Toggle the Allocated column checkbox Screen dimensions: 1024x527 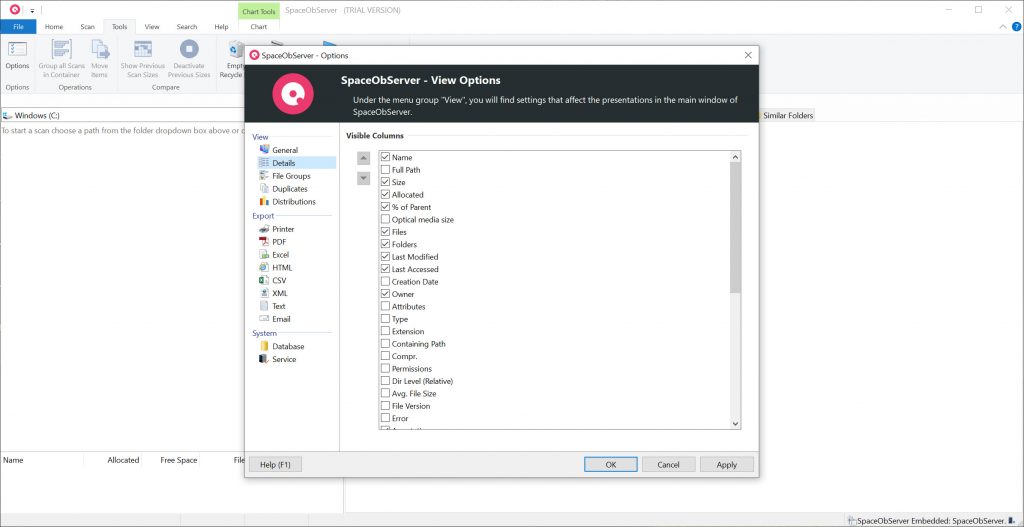click(385, 195)
